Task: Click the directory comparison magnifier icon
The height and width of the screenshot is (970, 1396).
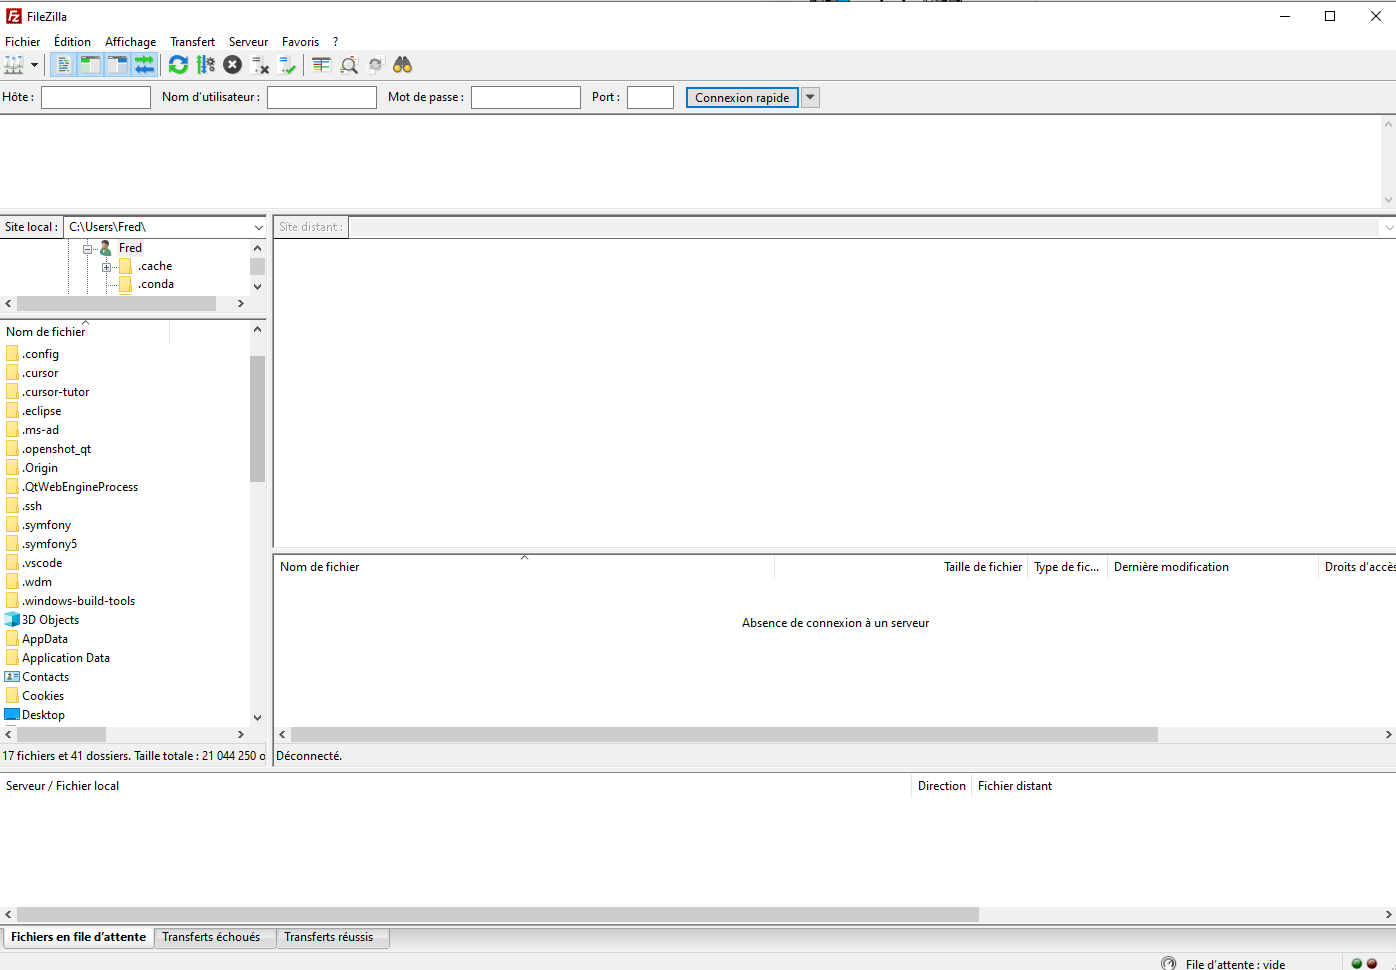Action: (349, 65)
